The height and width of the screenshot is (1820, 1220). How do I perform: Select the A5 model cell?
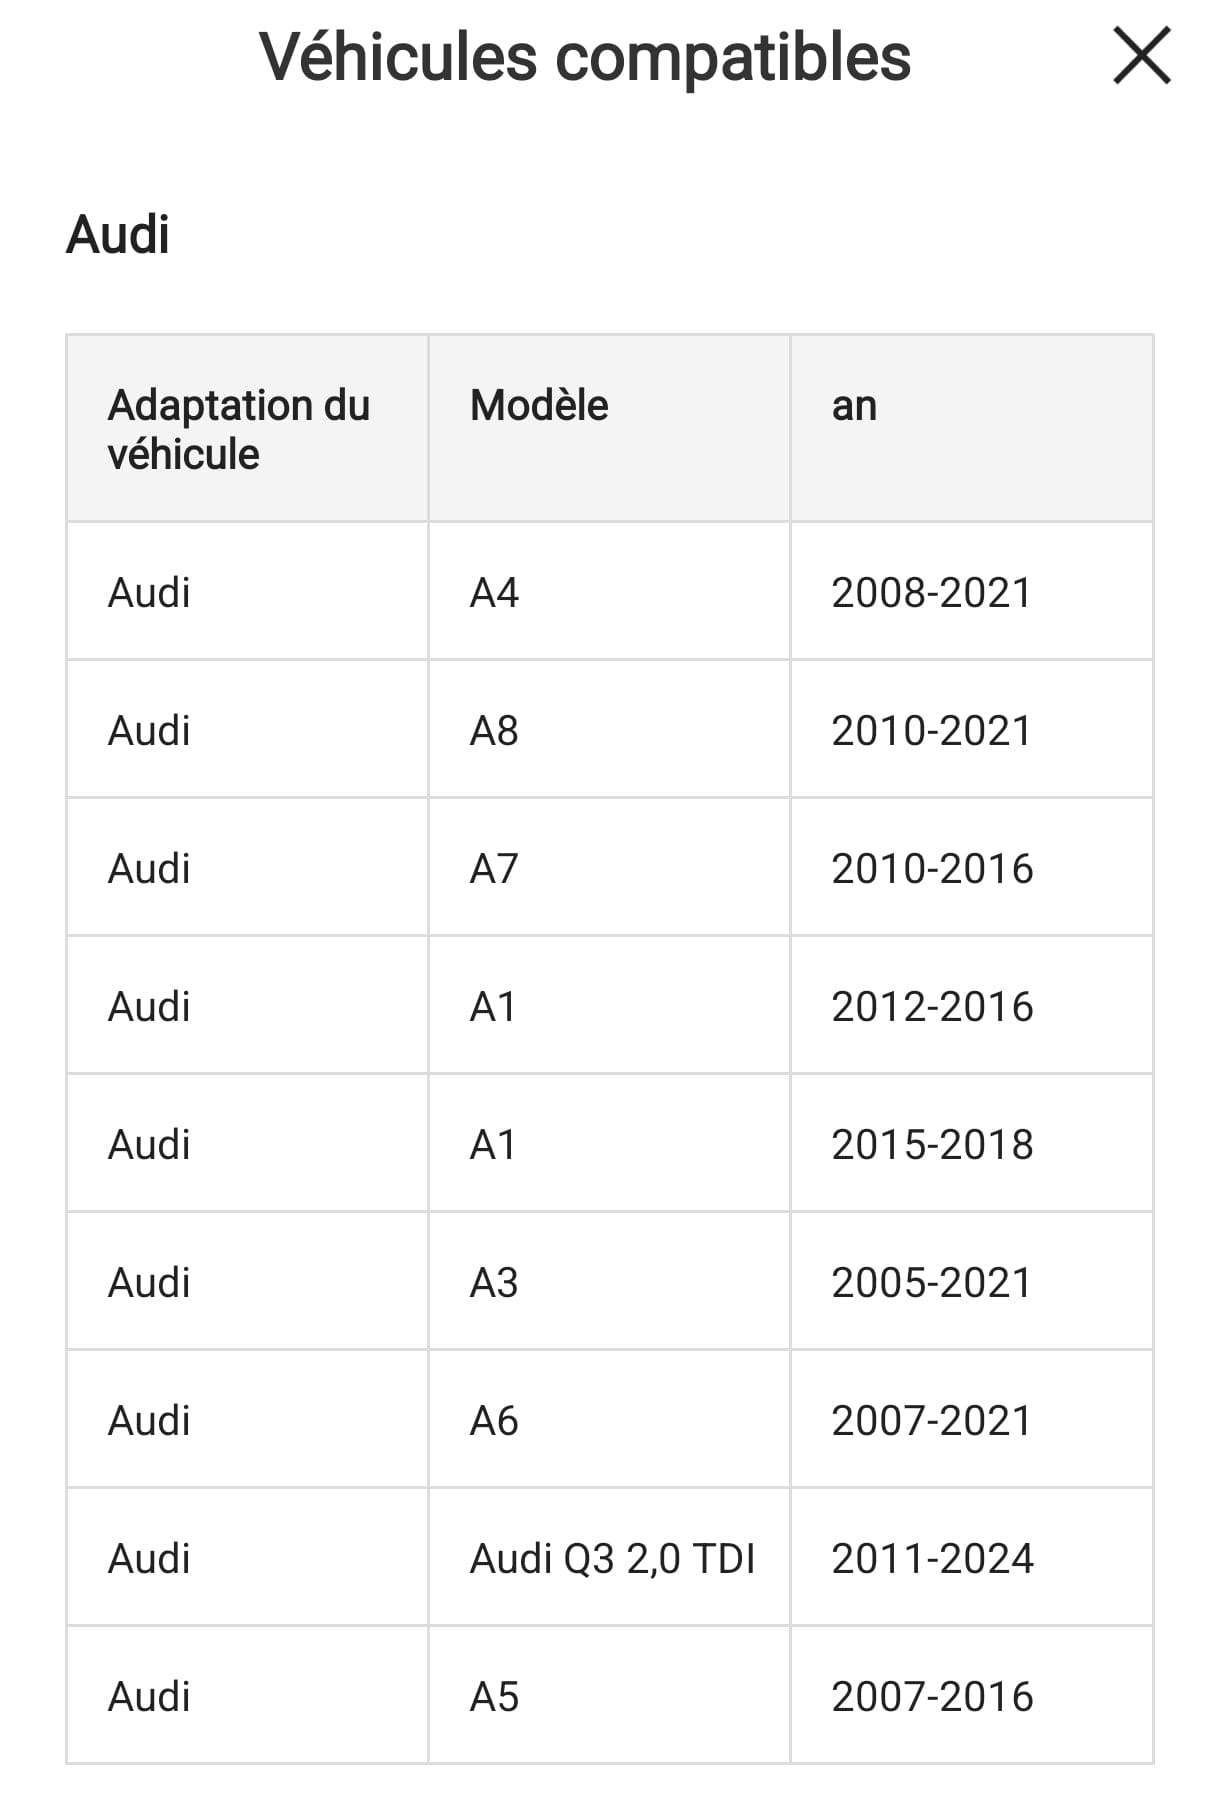tap(494, 1697)
